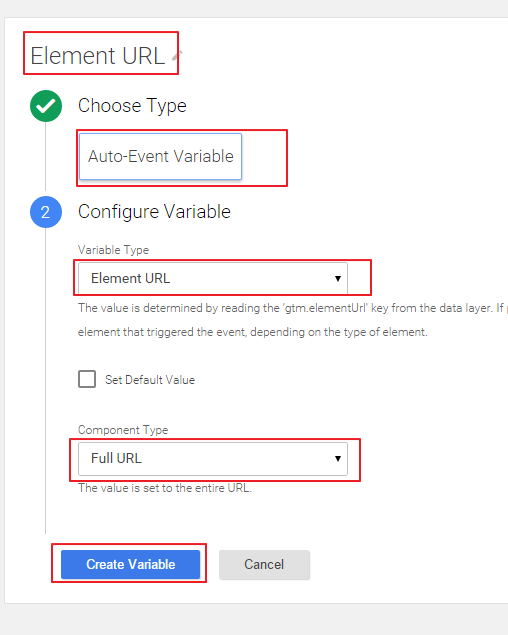Select the Auto-Event Variable type box

160,156
